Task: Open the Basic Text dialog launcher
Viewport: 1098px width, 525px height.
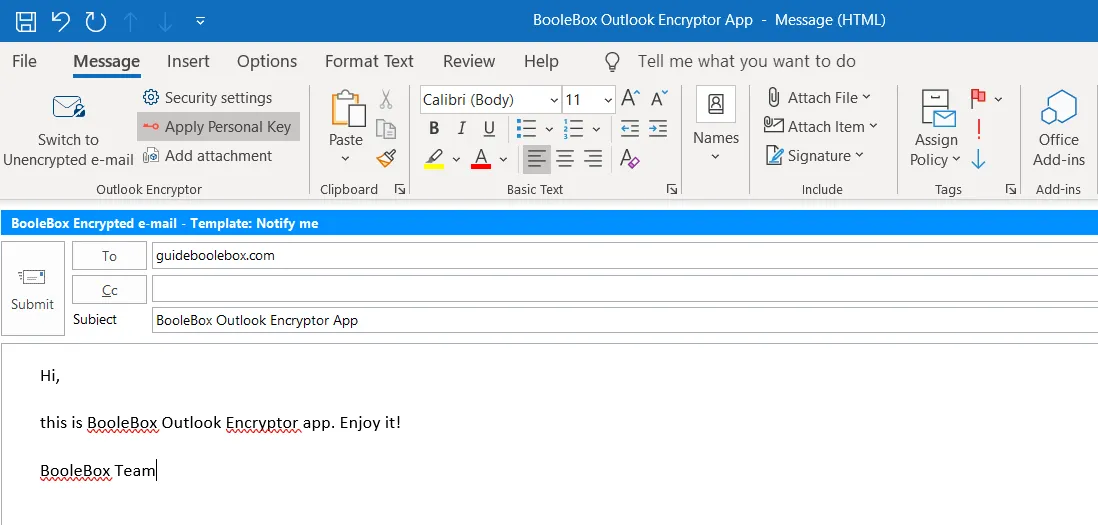Action: click(x=672, y=189)
